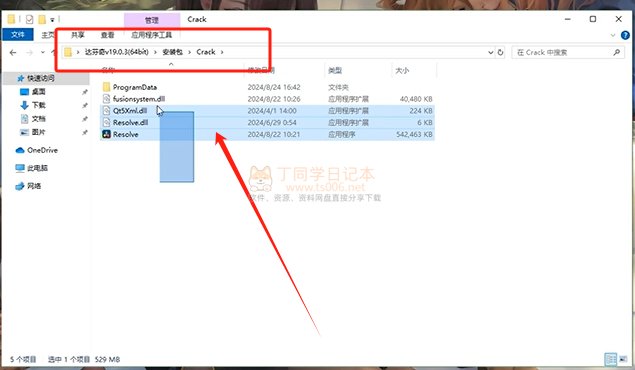Select the 管理 contextual tab

pos(152,20)
